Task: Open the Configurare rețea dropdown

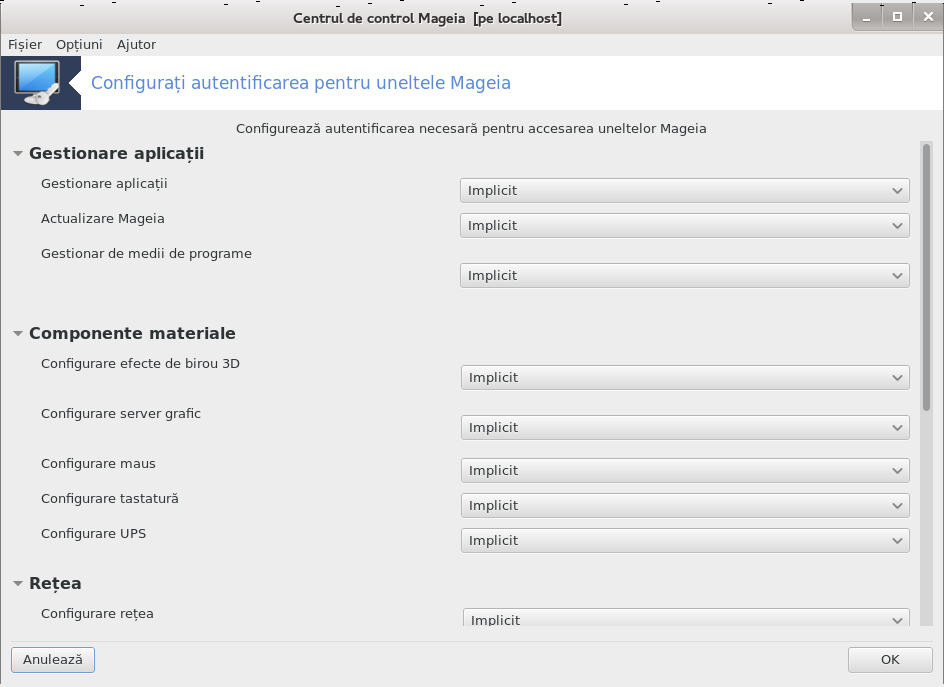Action: 686,618
